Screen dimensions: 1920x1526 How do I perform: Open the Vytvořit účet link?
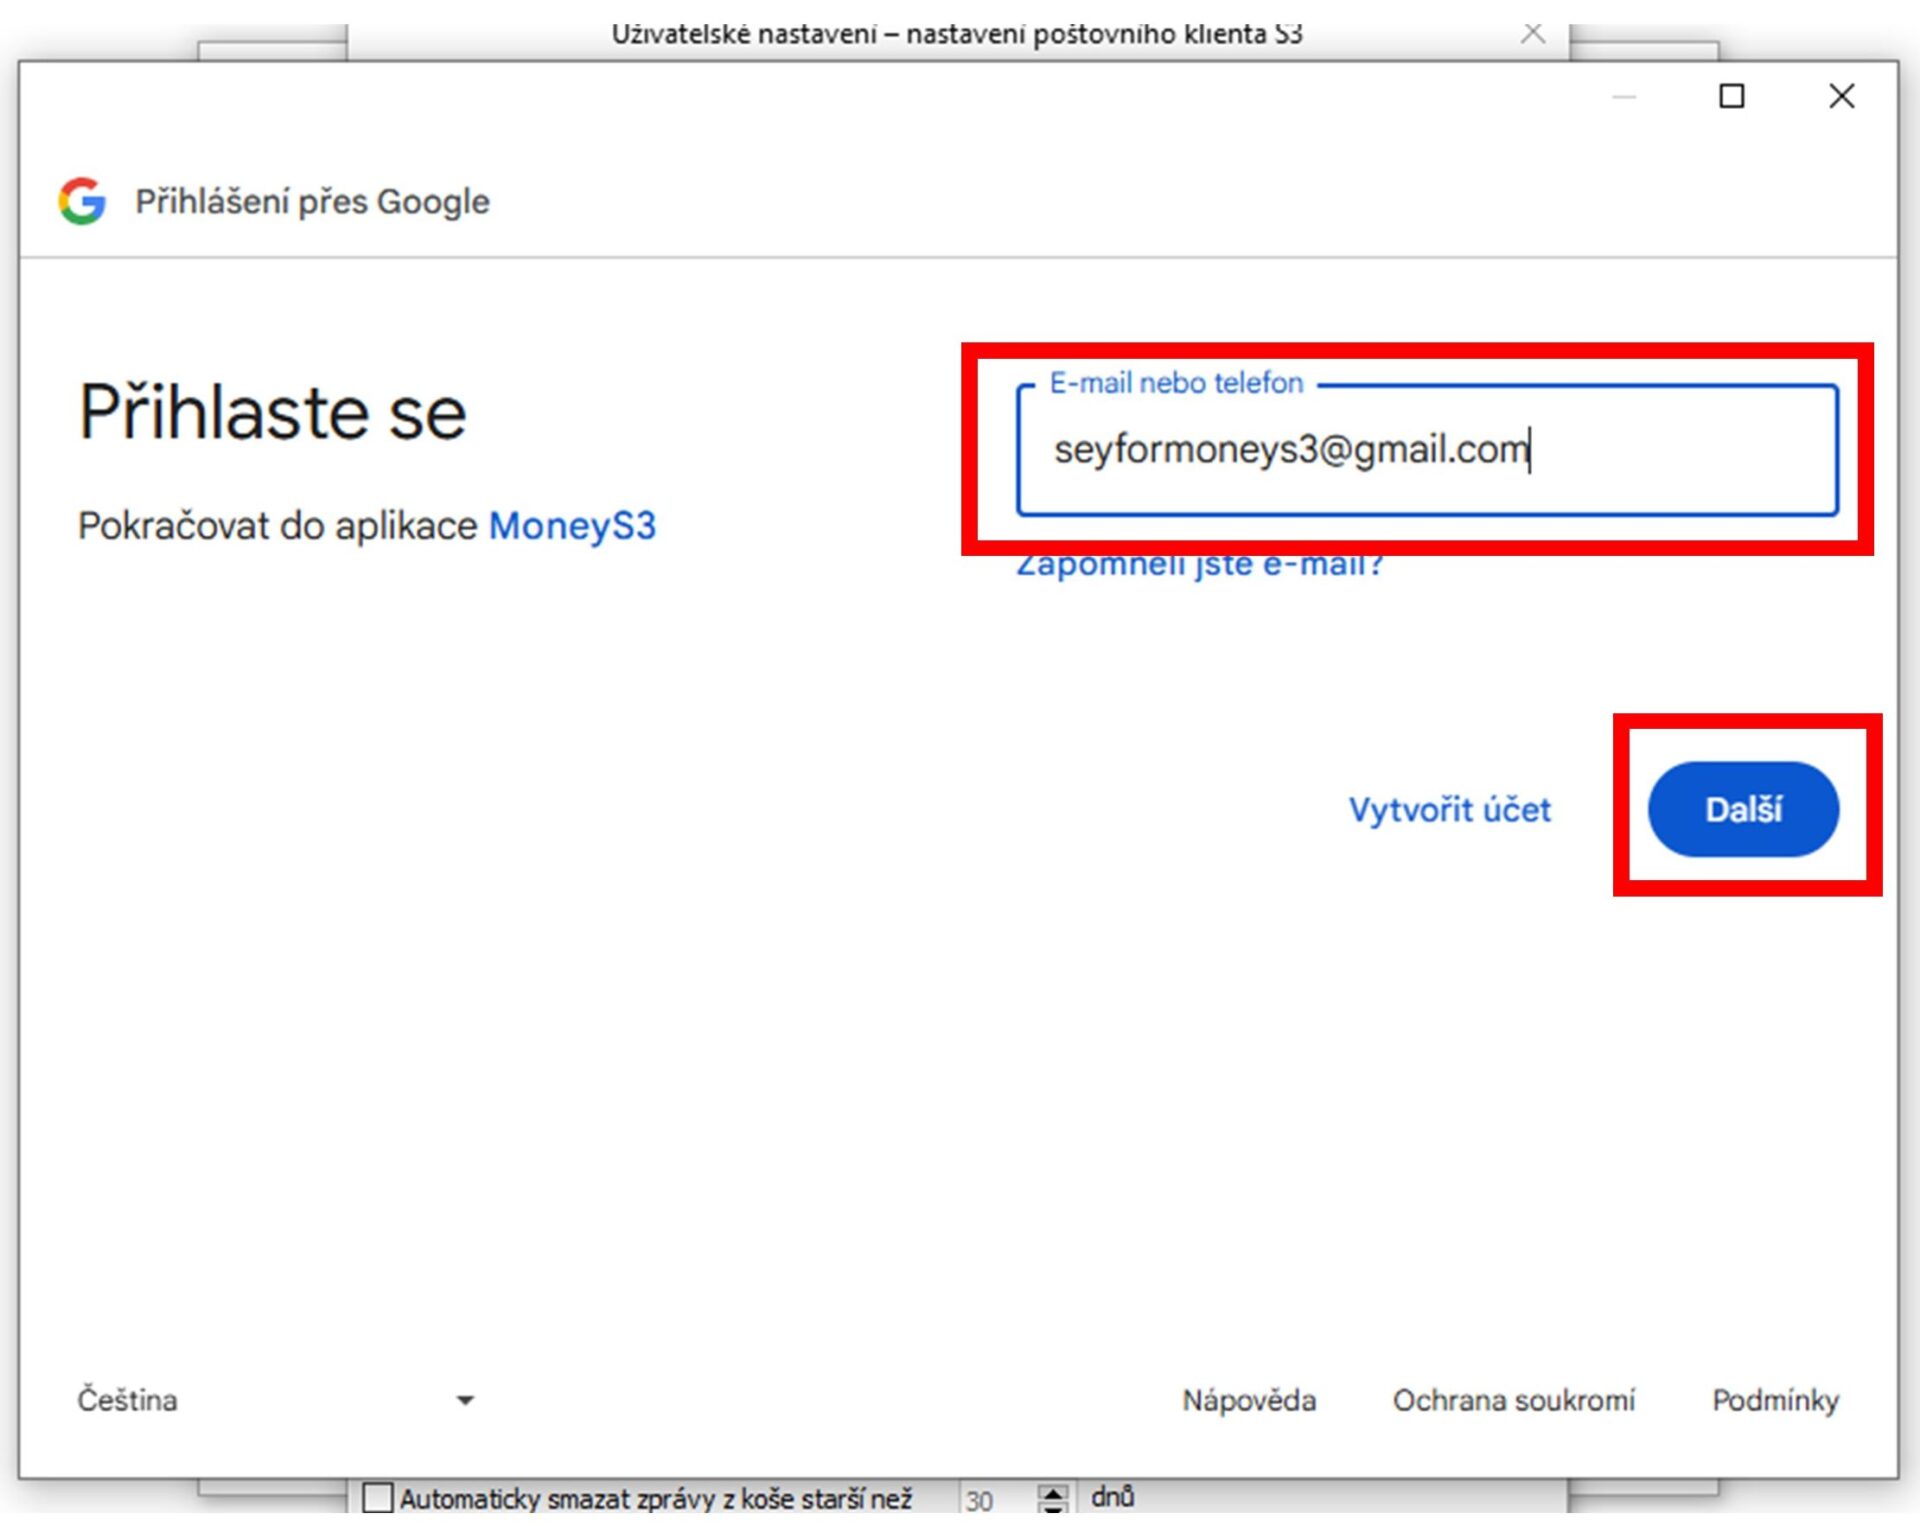coord(1449,809)
